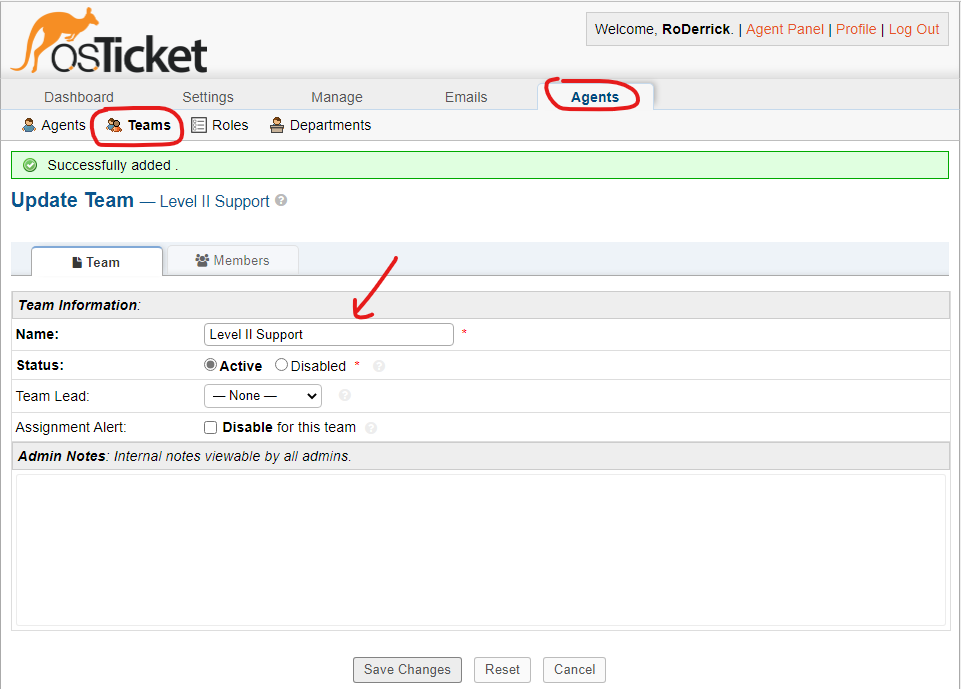Click the Log Out link
Screen dimensions: 961x689
(914, 29)
